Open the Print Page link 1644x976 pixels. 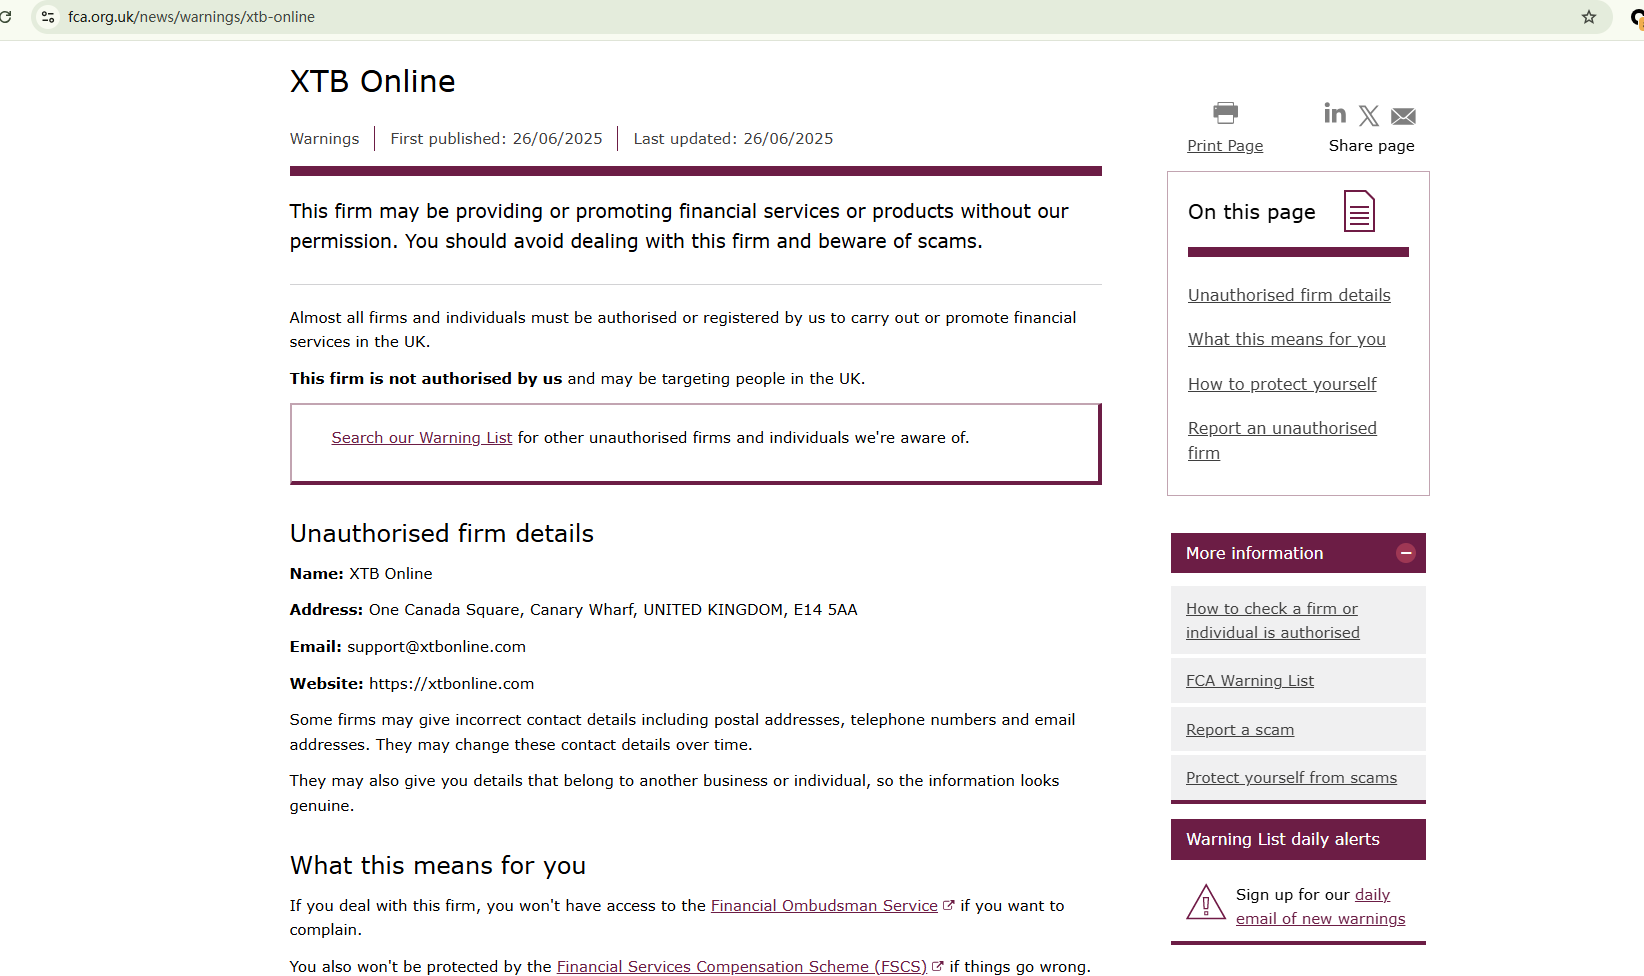[1225, 146]
